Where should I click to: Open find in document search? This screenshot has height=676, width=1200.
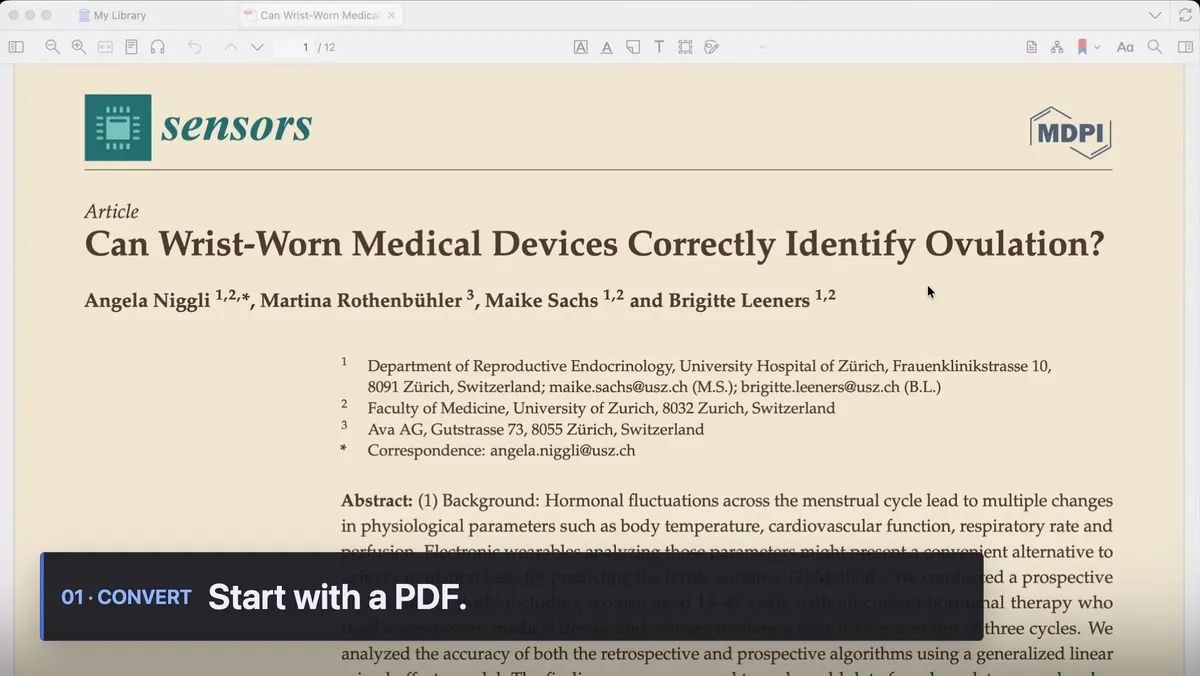coord(1155,47)
